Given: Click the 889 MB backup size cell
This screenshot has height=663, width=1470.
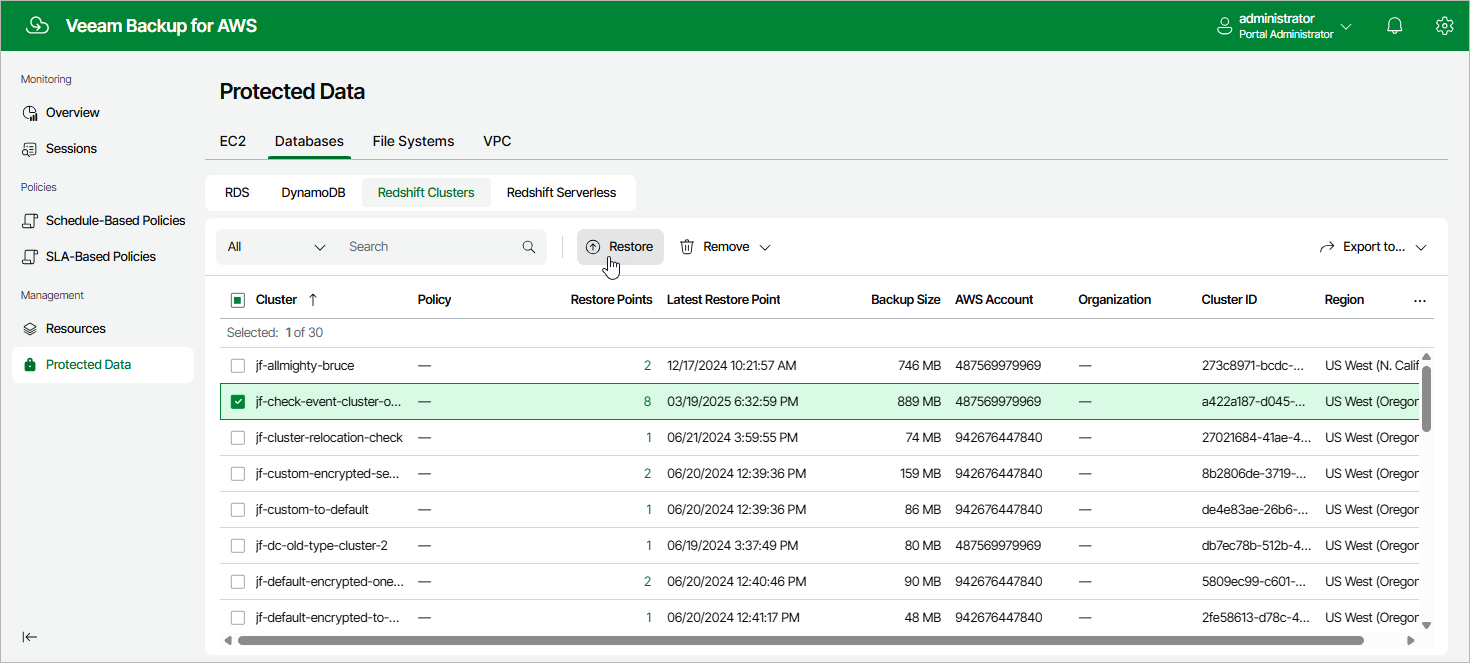Looking at the screenshot, I should click(919, 402).
